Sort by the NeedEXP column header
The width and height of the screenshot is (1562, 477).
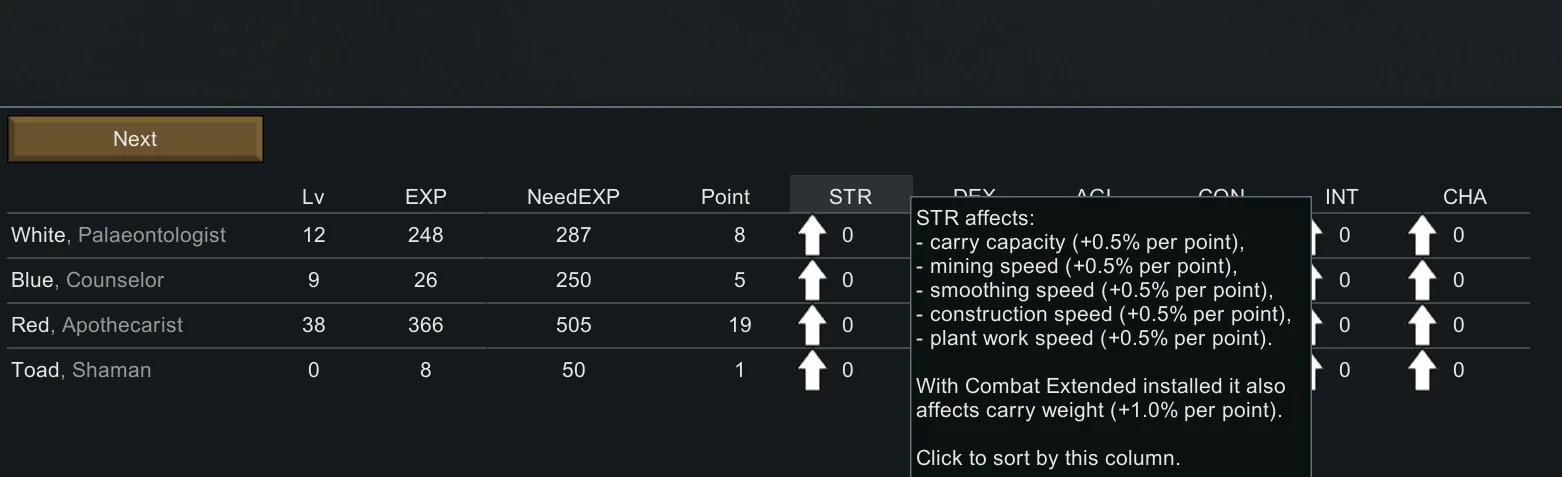point(573,197)
